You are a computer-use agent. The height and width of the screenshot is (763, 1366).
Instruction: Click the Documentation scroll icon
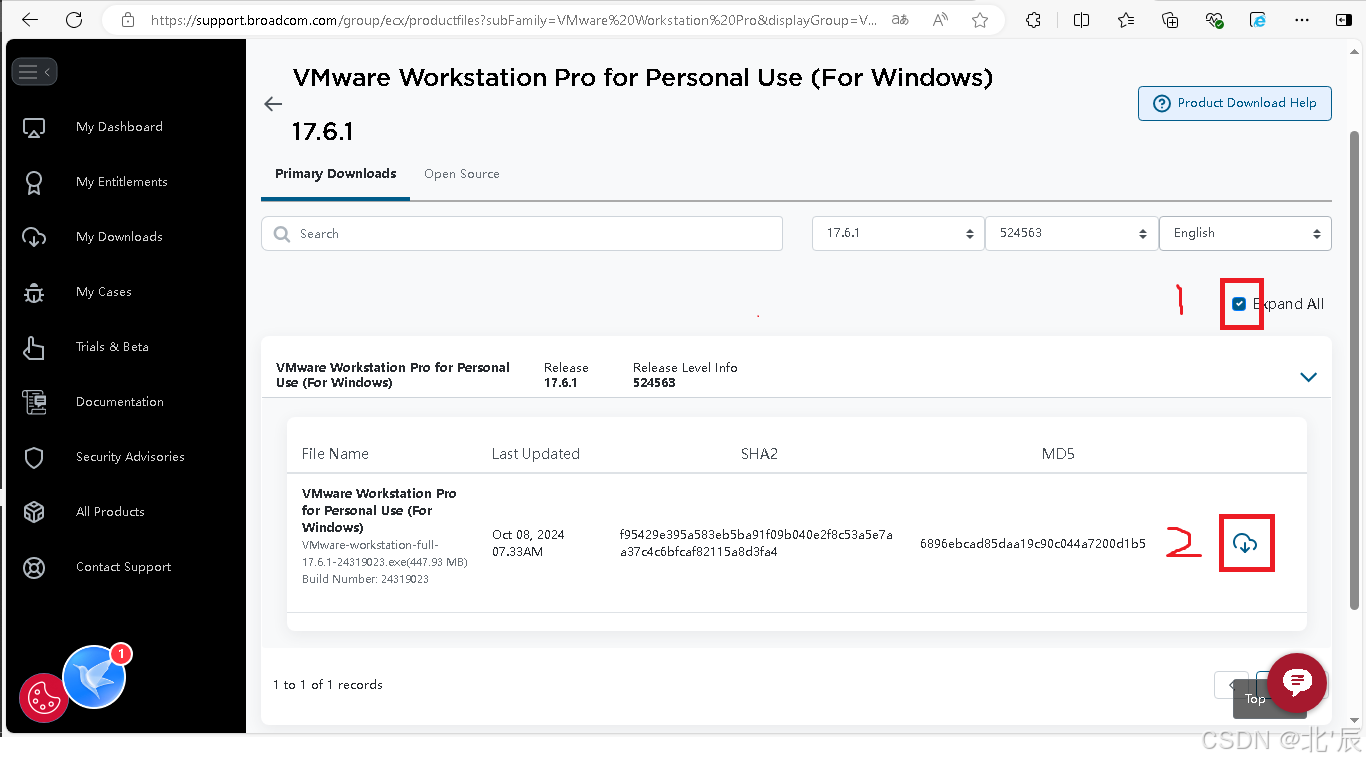click(34, 402)
